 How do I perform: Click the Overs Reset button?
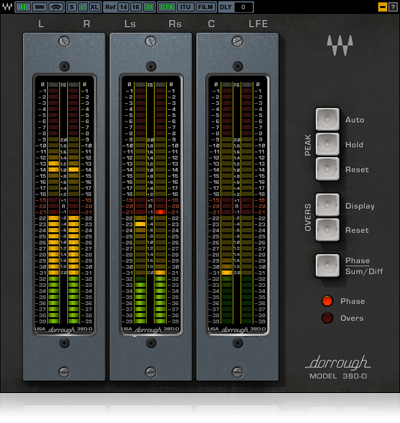point(327,230)
